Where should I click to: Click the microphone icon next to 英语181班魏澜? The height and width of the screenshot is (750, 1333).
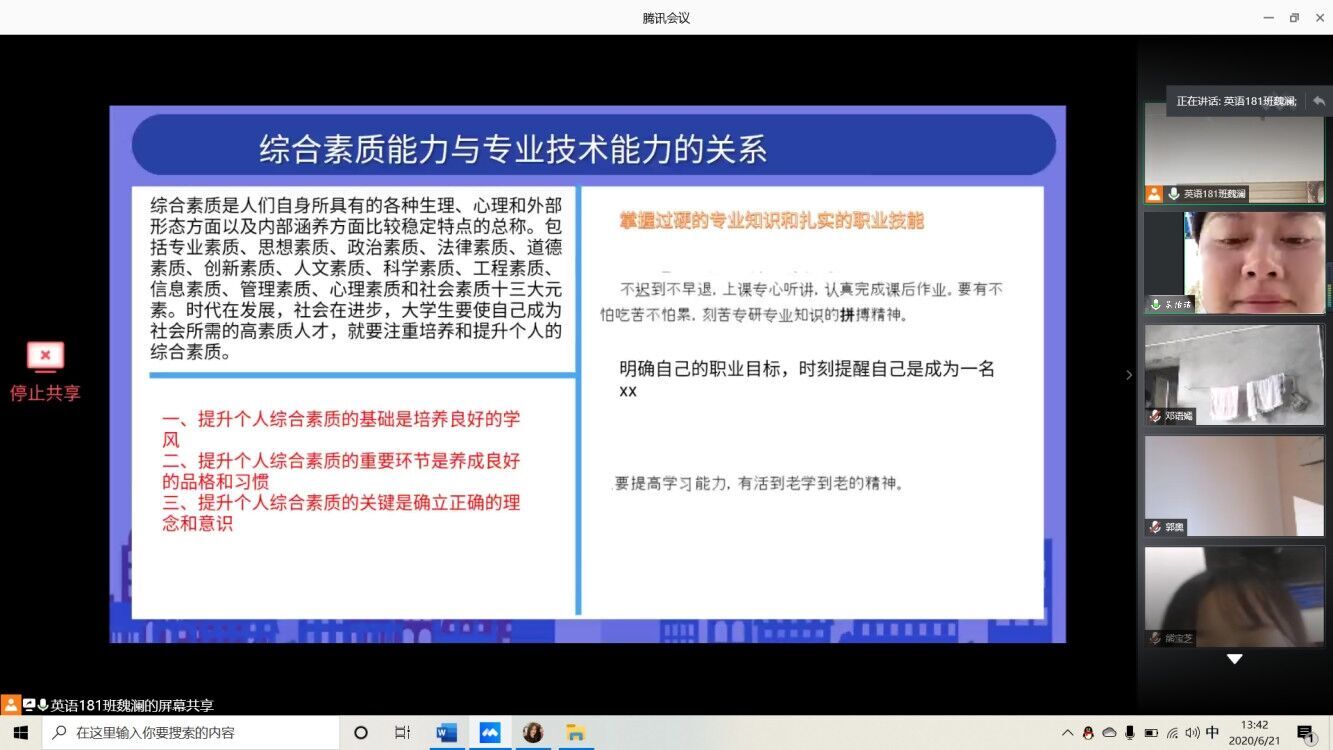[x=1173, y=194]
